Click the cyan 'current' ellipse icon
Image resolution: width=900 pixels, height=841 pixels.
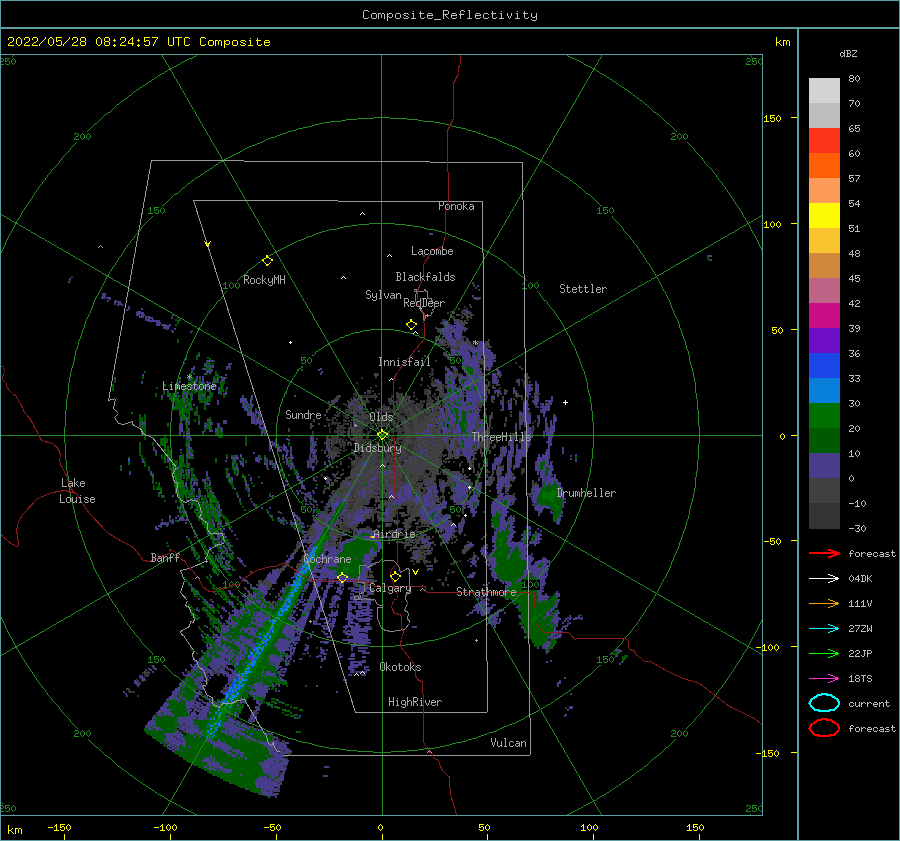point(824,703)
